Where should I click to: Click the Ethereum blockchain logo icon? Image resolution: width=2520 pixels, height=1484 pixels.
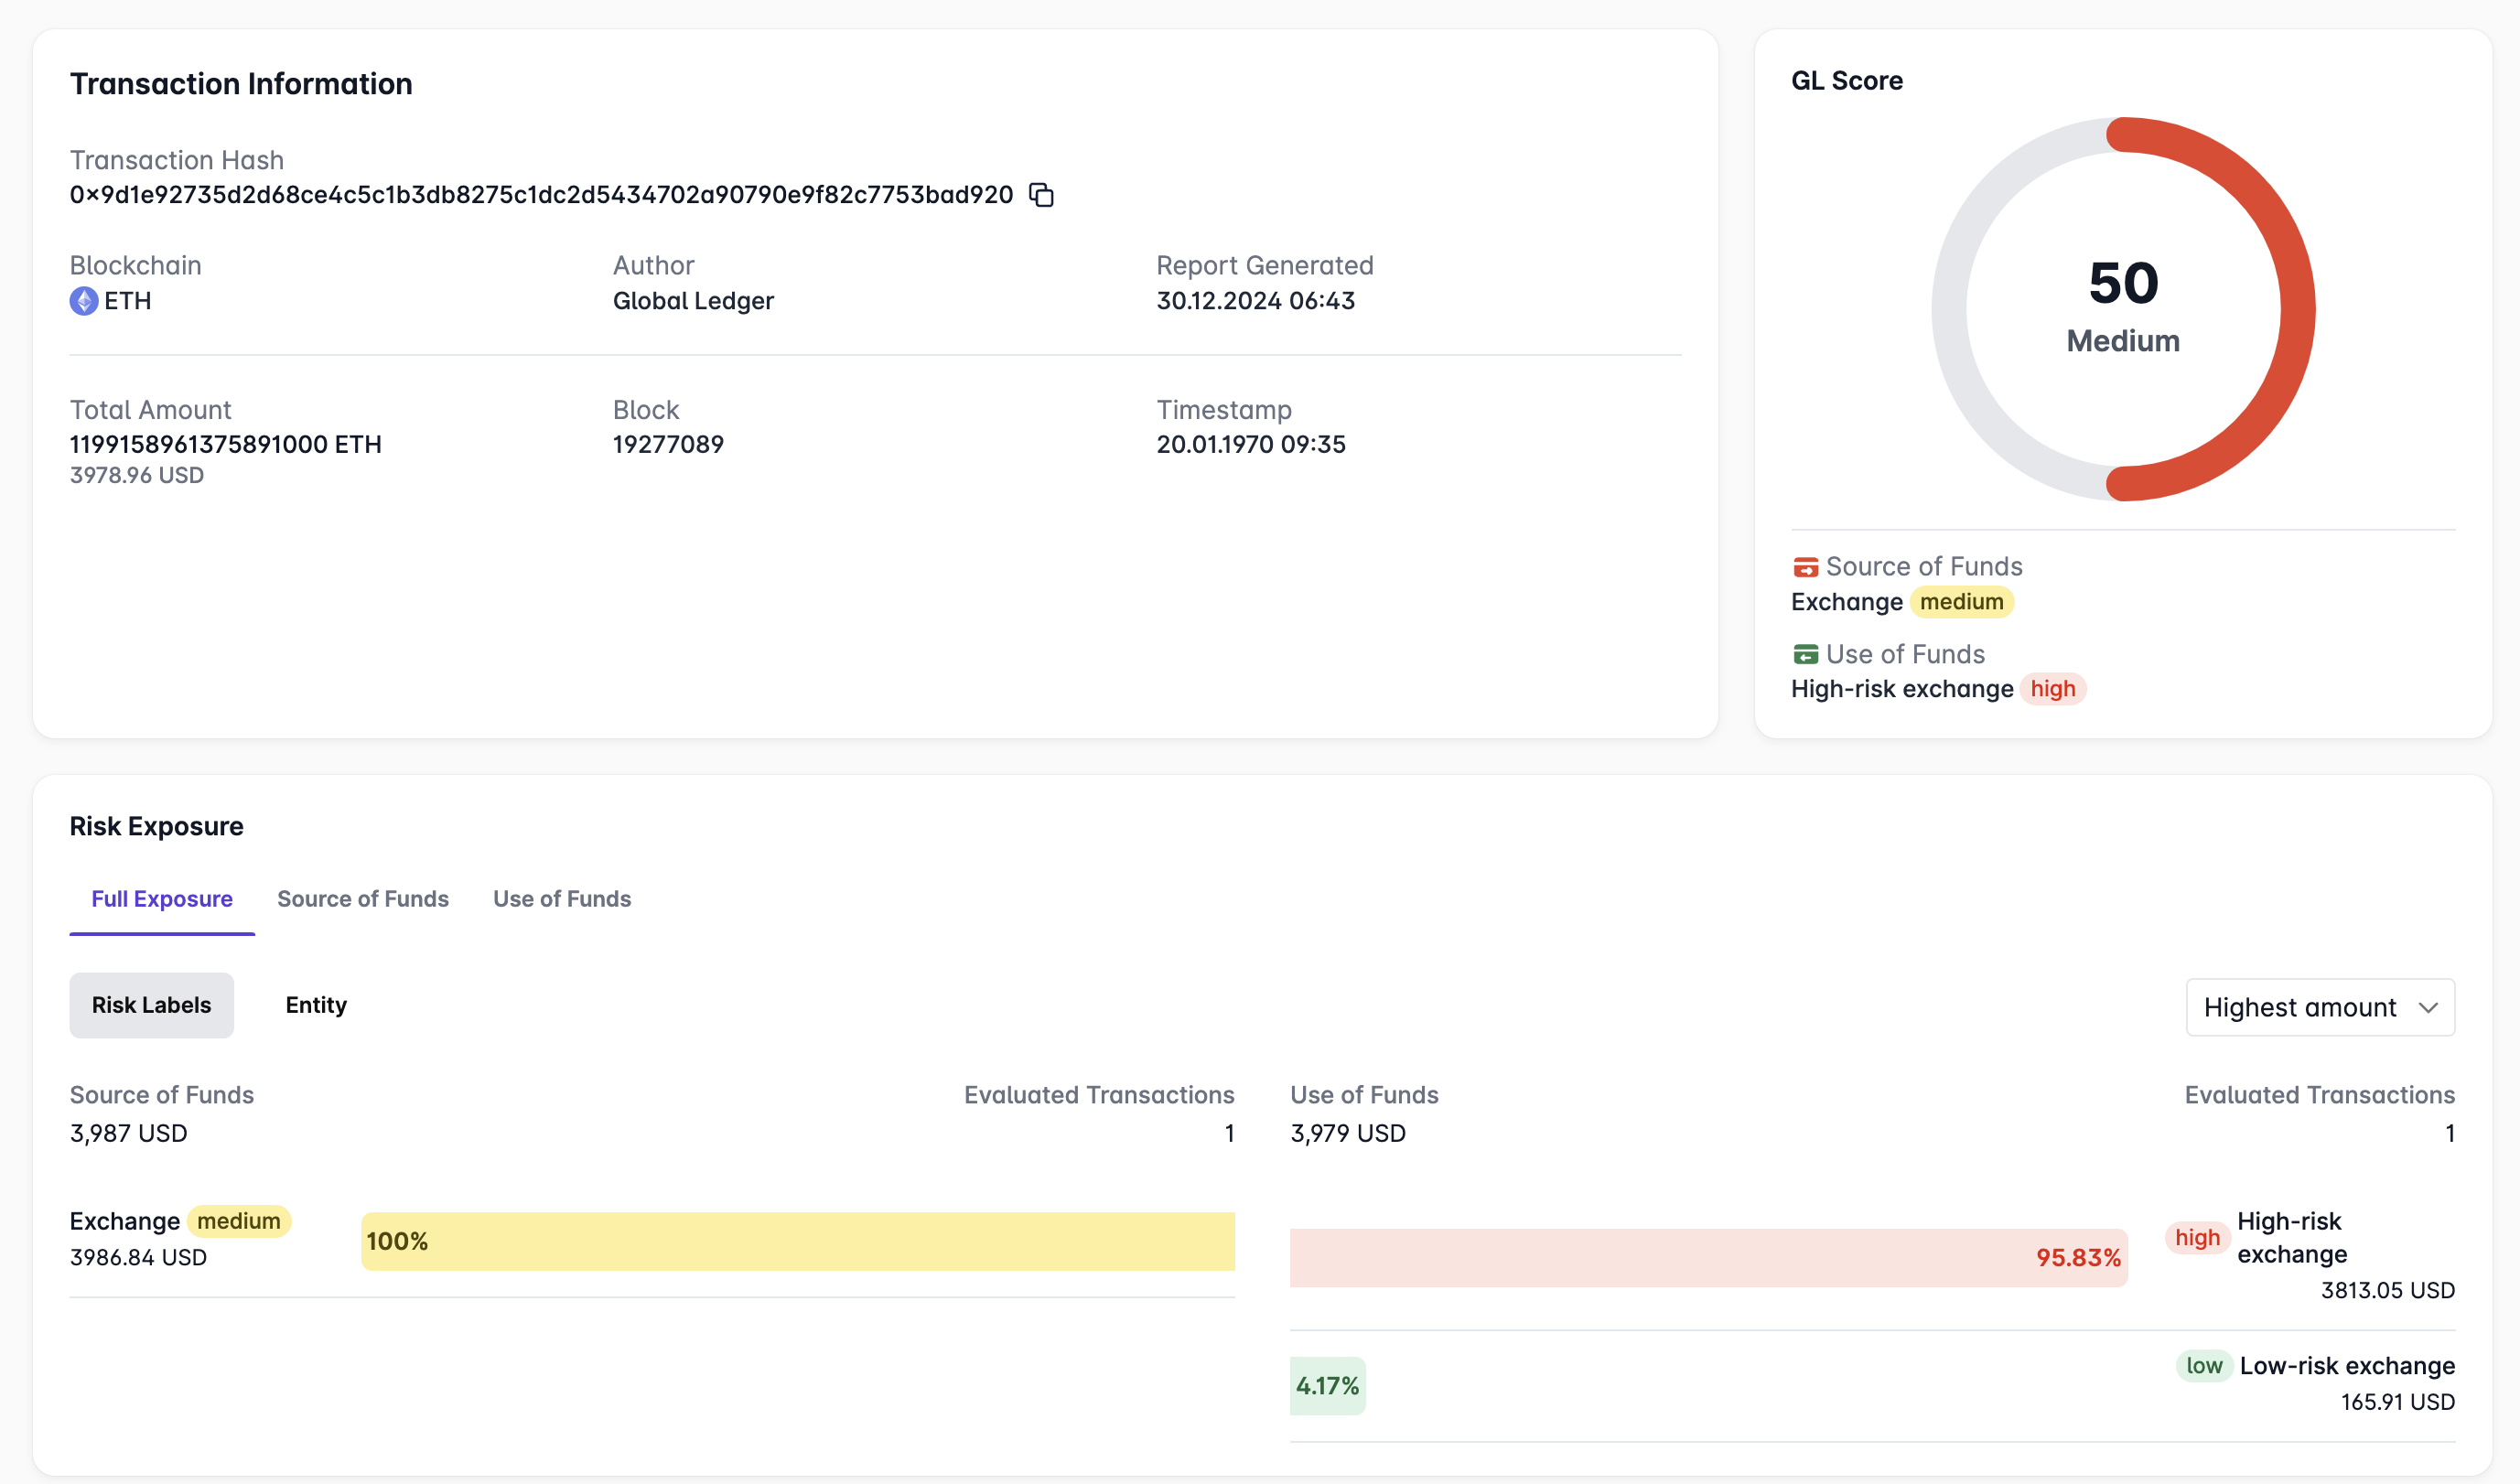click(84, 301)
